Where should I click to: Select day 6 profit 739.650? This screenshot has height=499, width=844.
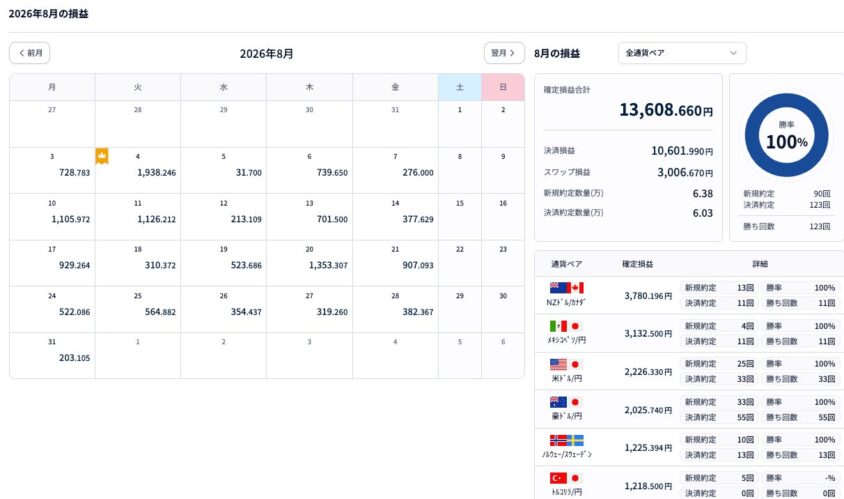[x=332, y=172]
